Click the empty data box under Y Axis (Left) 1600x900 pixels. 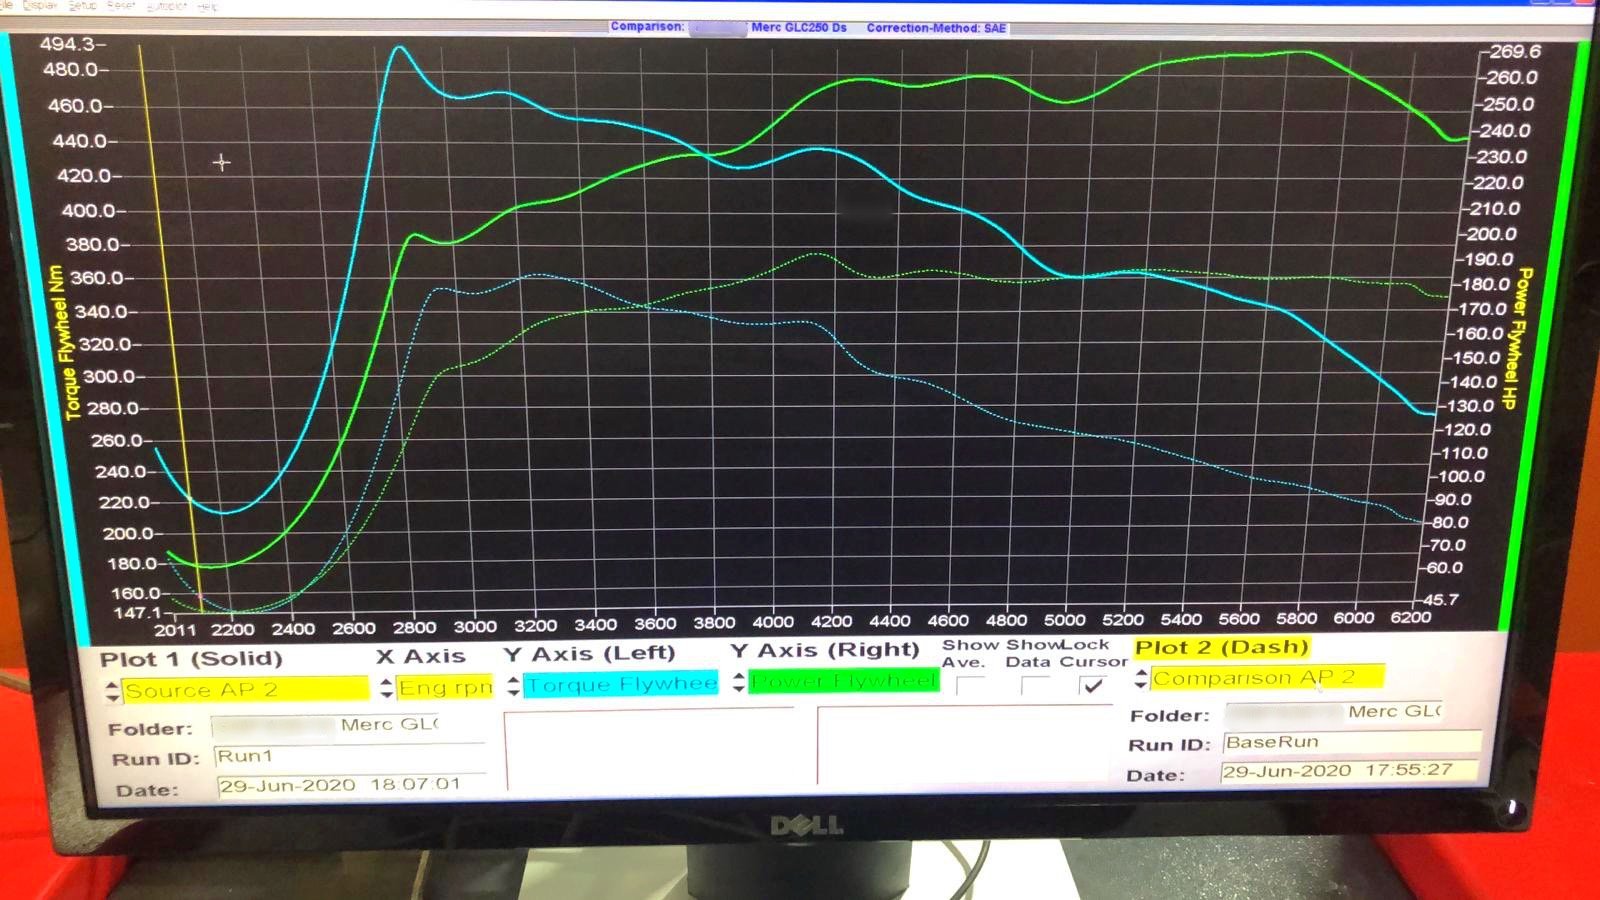[650, 749]
